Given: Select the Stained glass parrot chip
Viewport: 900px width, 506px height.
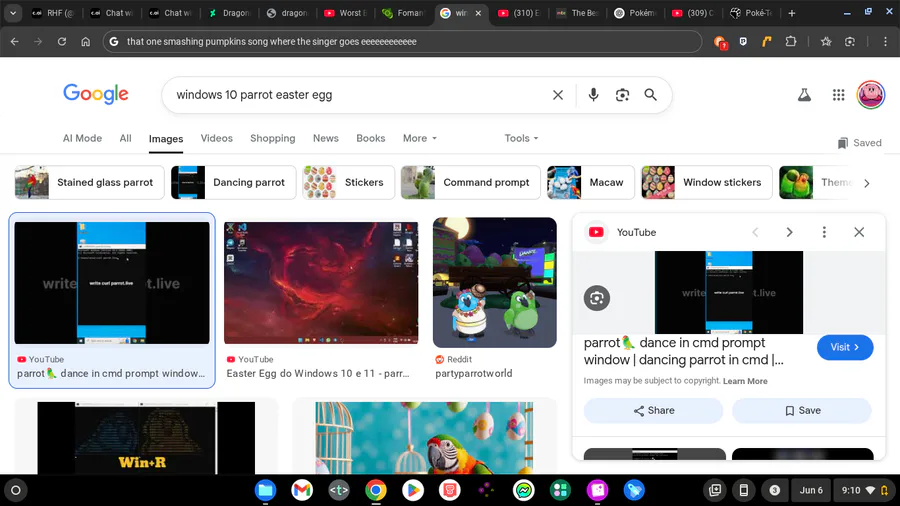Looking at the screenshot, I should coord(89,182).
